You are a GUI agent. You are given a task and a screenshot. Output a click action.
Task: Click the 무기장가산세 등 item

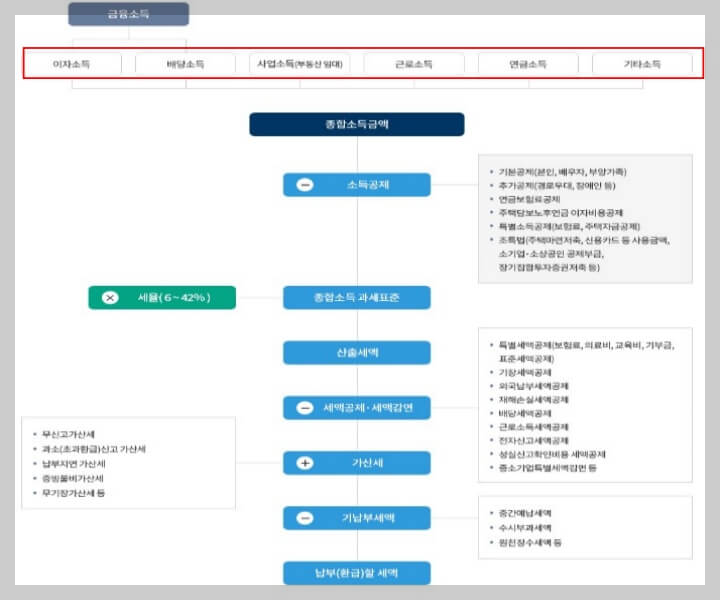(73, 493)
